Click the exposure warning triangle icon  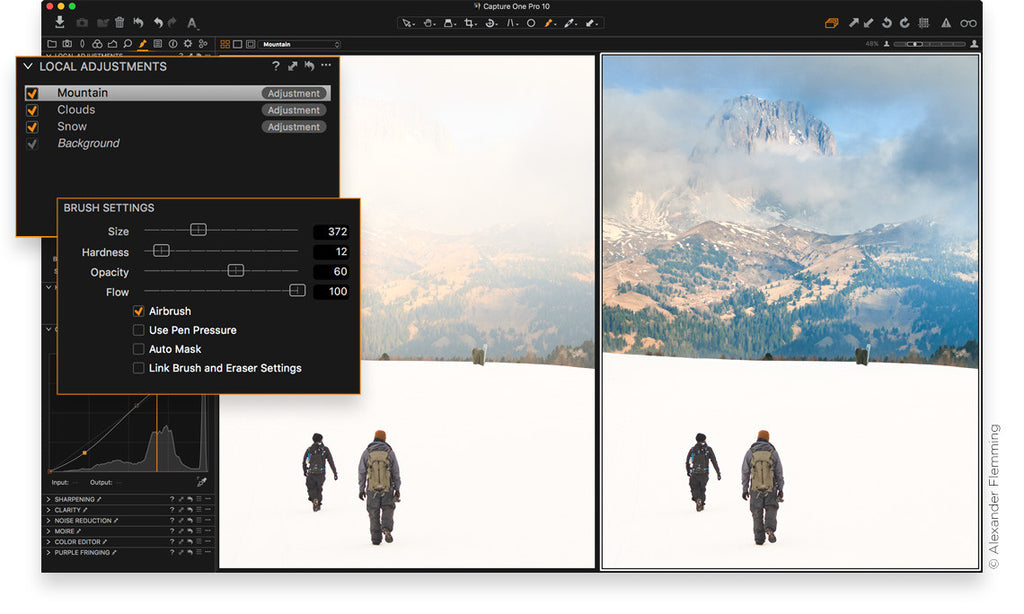(946, 23)
